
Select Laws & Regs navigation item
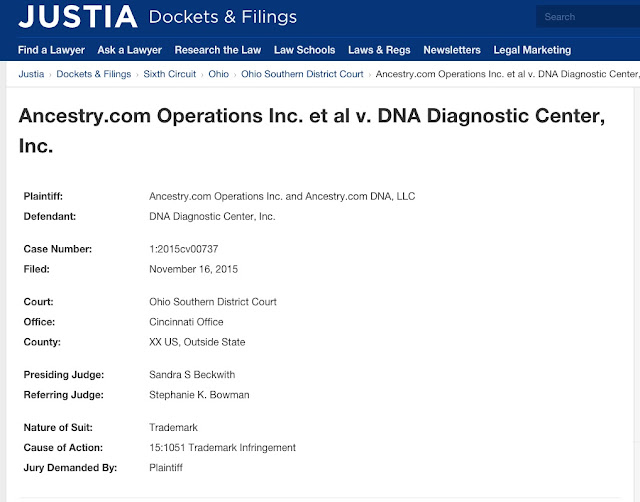tap(379, 50)
